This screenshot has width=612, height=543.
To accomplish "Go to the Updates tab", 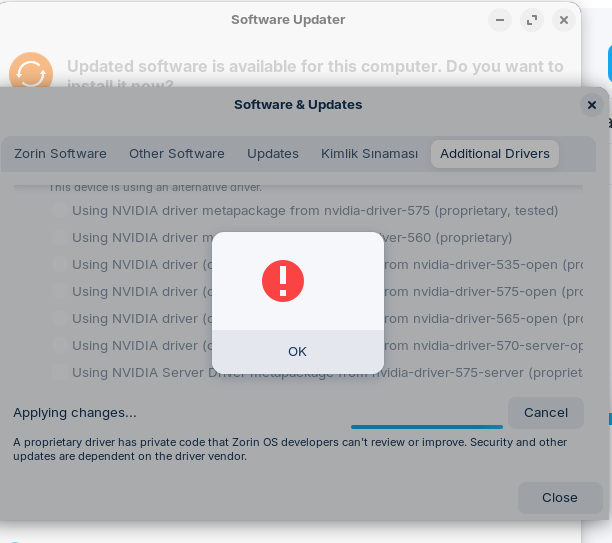I will click(273, 154).
